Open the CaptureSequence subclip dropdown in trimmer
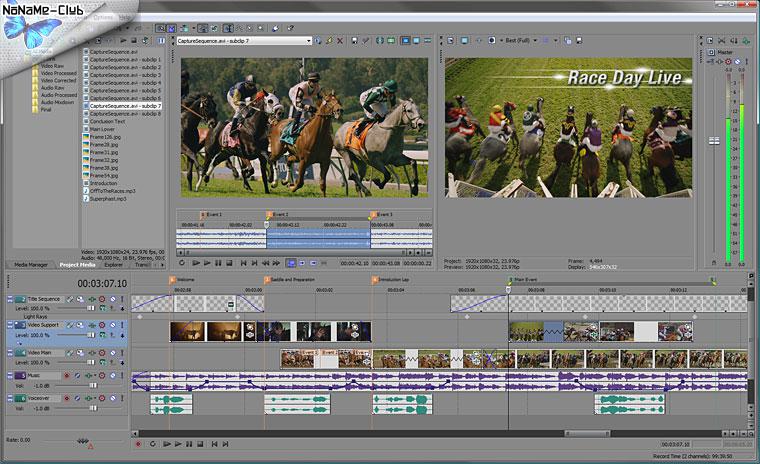The width and height of the screenshot is (760, 464). [x=307, y=41]
